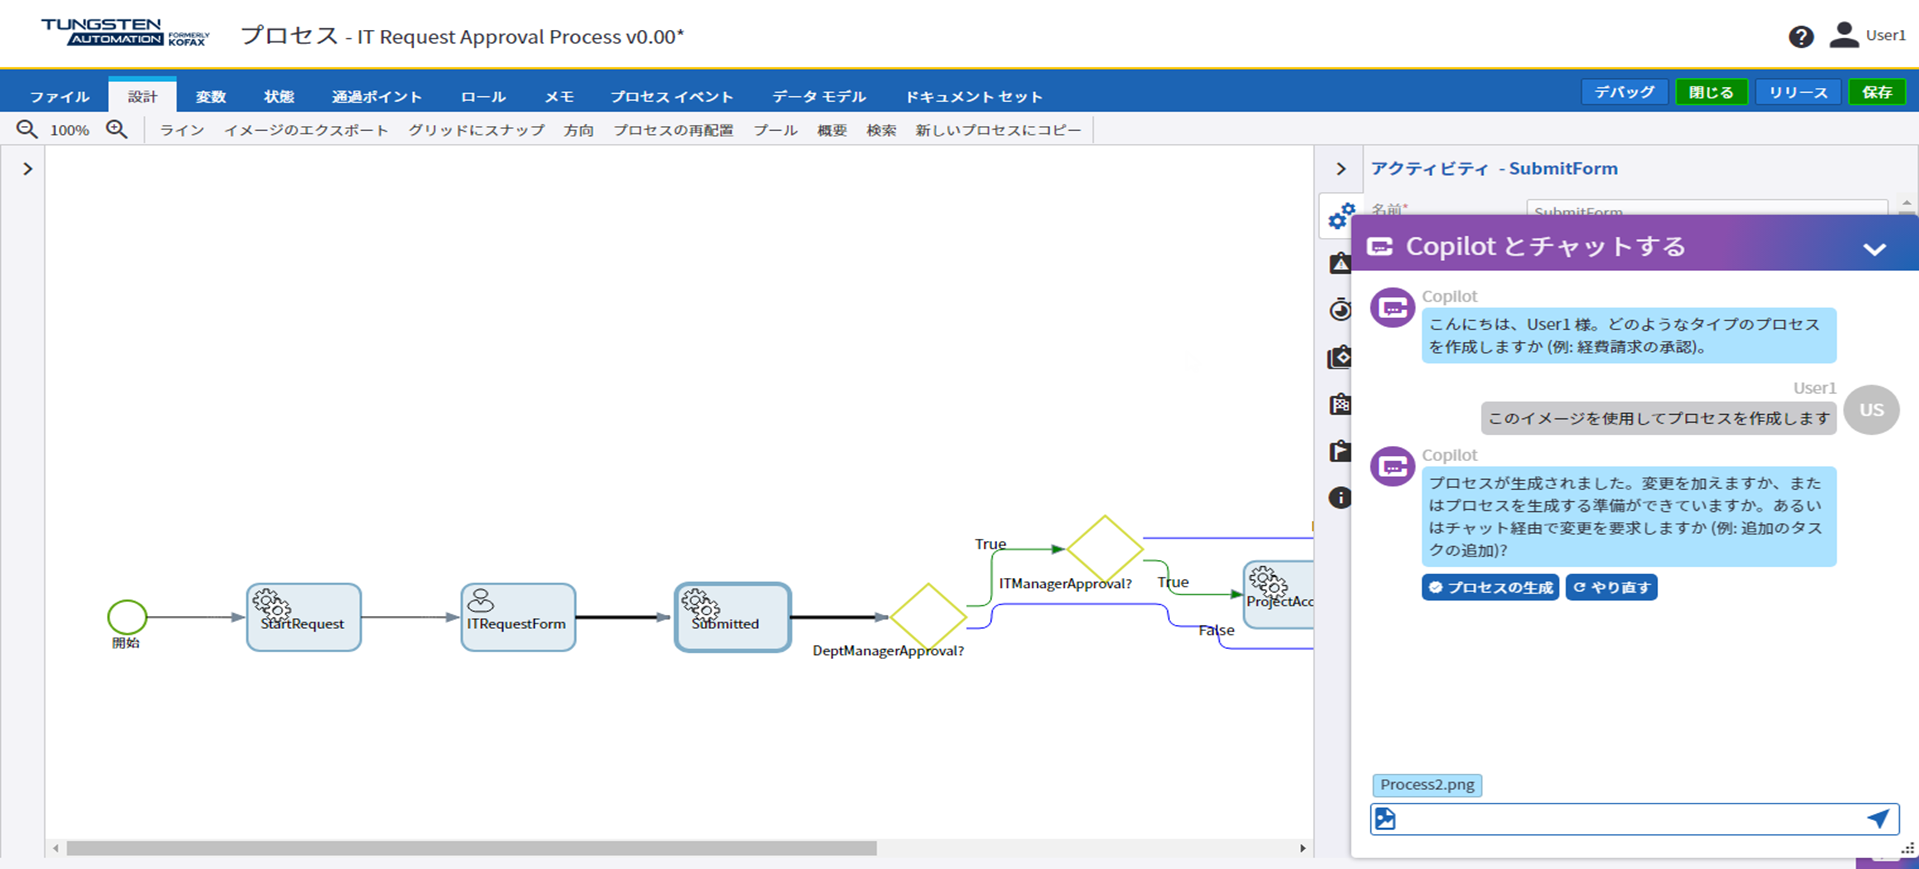Select the warning triangle sidebar icon

tap(1340, 264)
